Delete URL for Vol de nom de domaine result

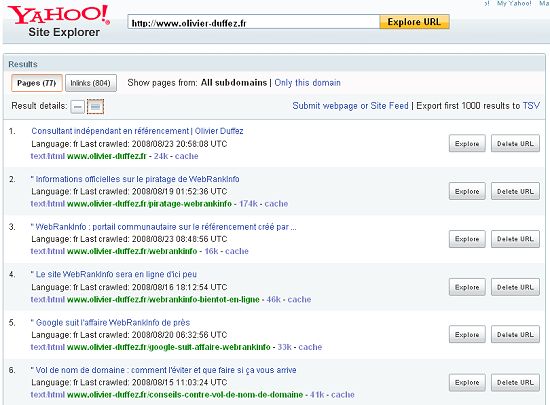coord(515,382)
